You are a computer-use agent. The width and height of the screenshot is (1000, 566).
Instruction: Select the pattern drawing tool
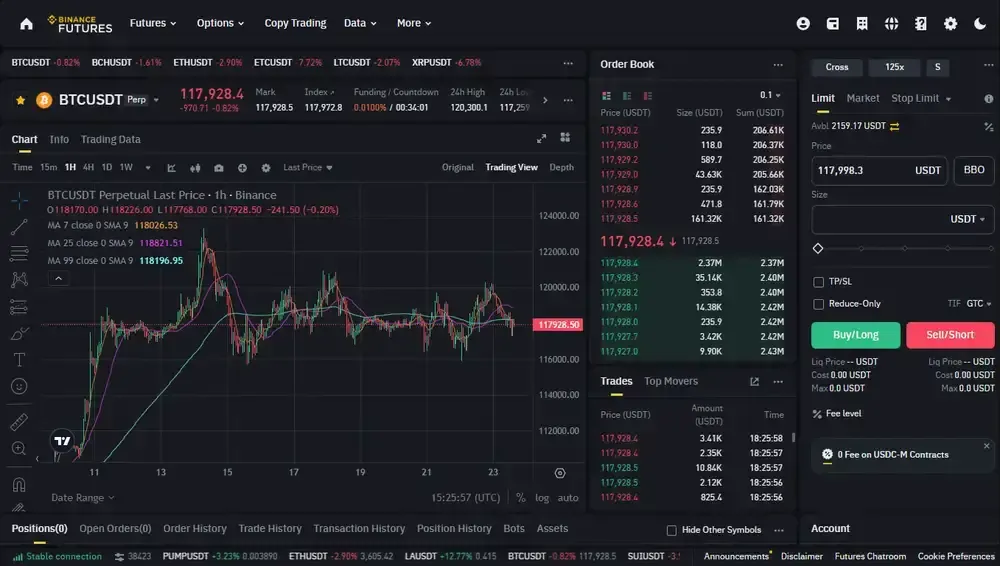[x=19, y=279]
